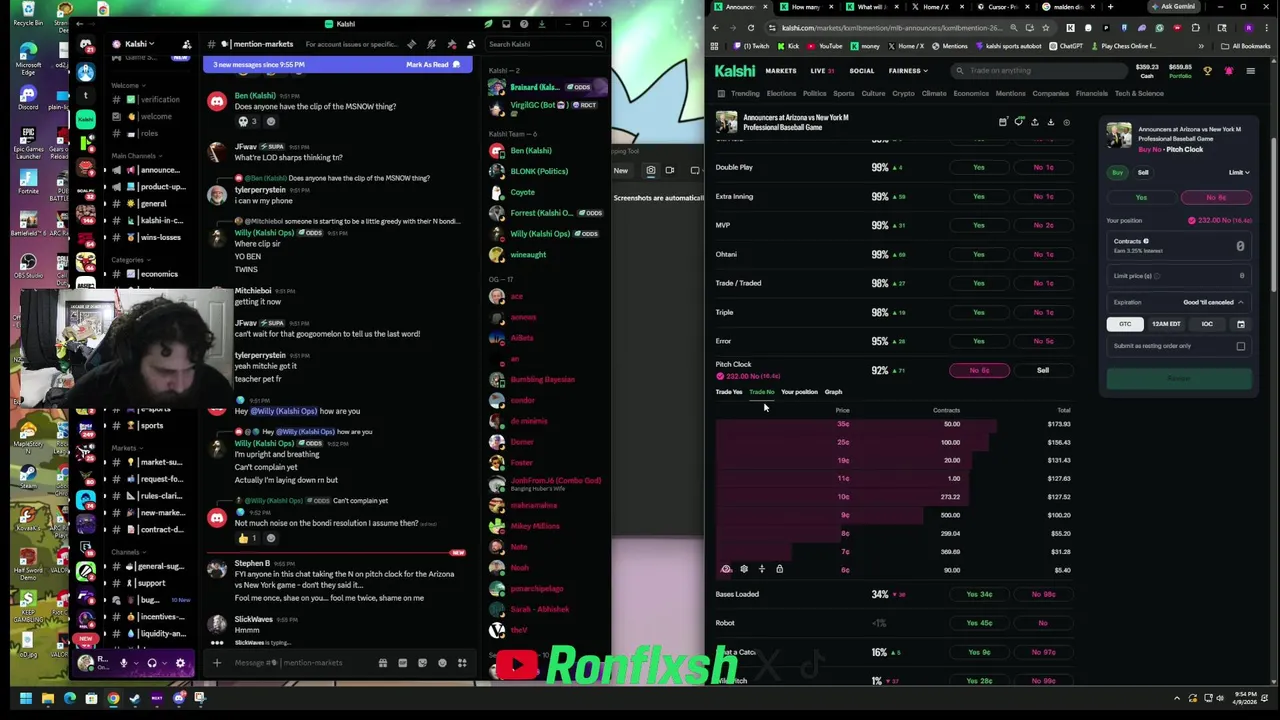
Task: Choose IOC expiration option
Action: point(1207,324)
